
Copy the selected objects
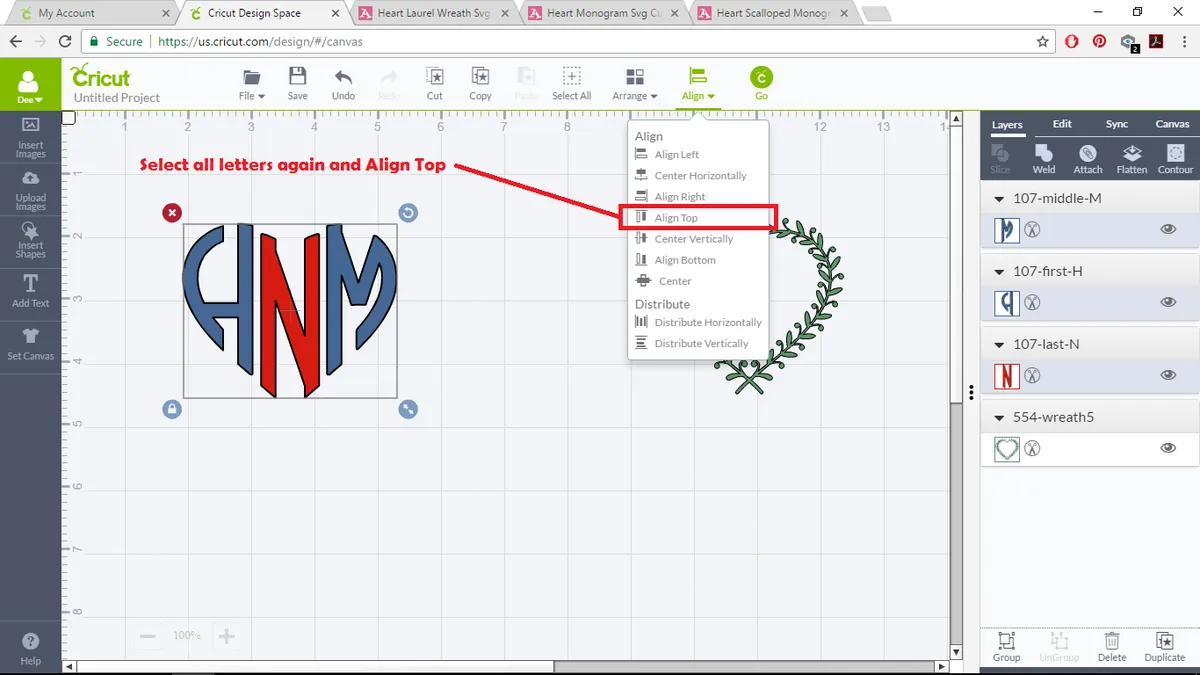tap(480, 84)
